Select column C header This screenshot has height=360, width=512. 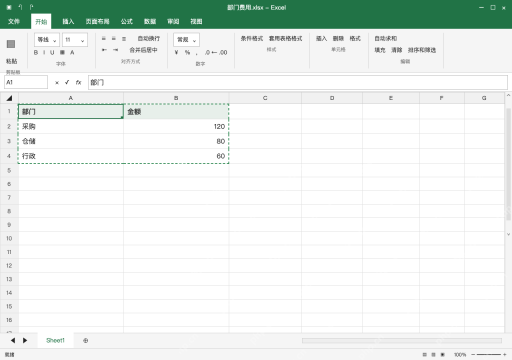(265, 98)
